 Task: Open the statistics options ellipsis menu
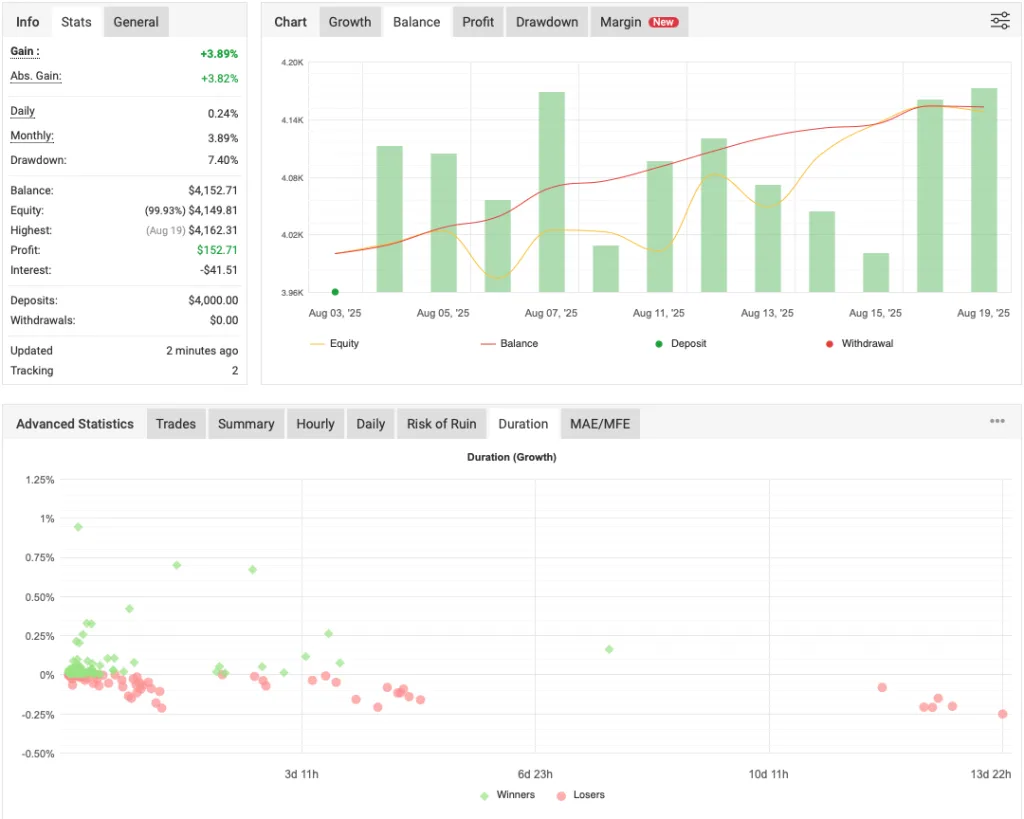coord(997,421)
